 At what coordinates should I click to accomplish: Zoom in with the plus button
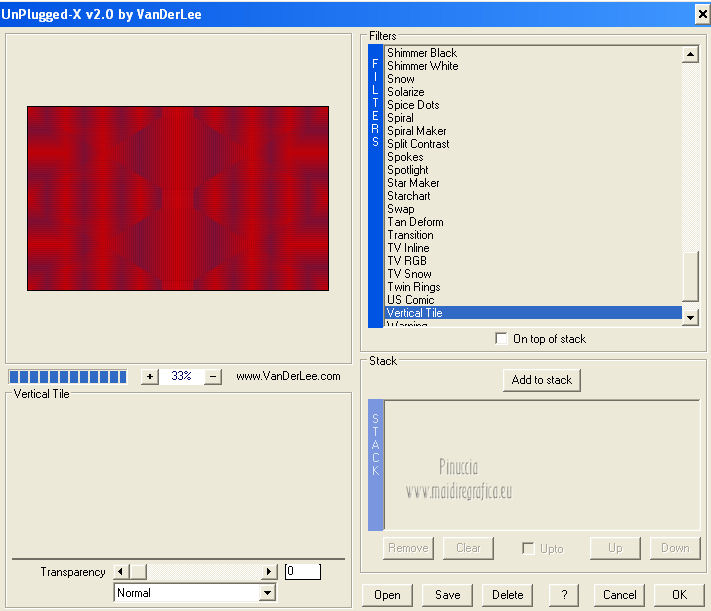pyautogui.click(x=150, y=376)
